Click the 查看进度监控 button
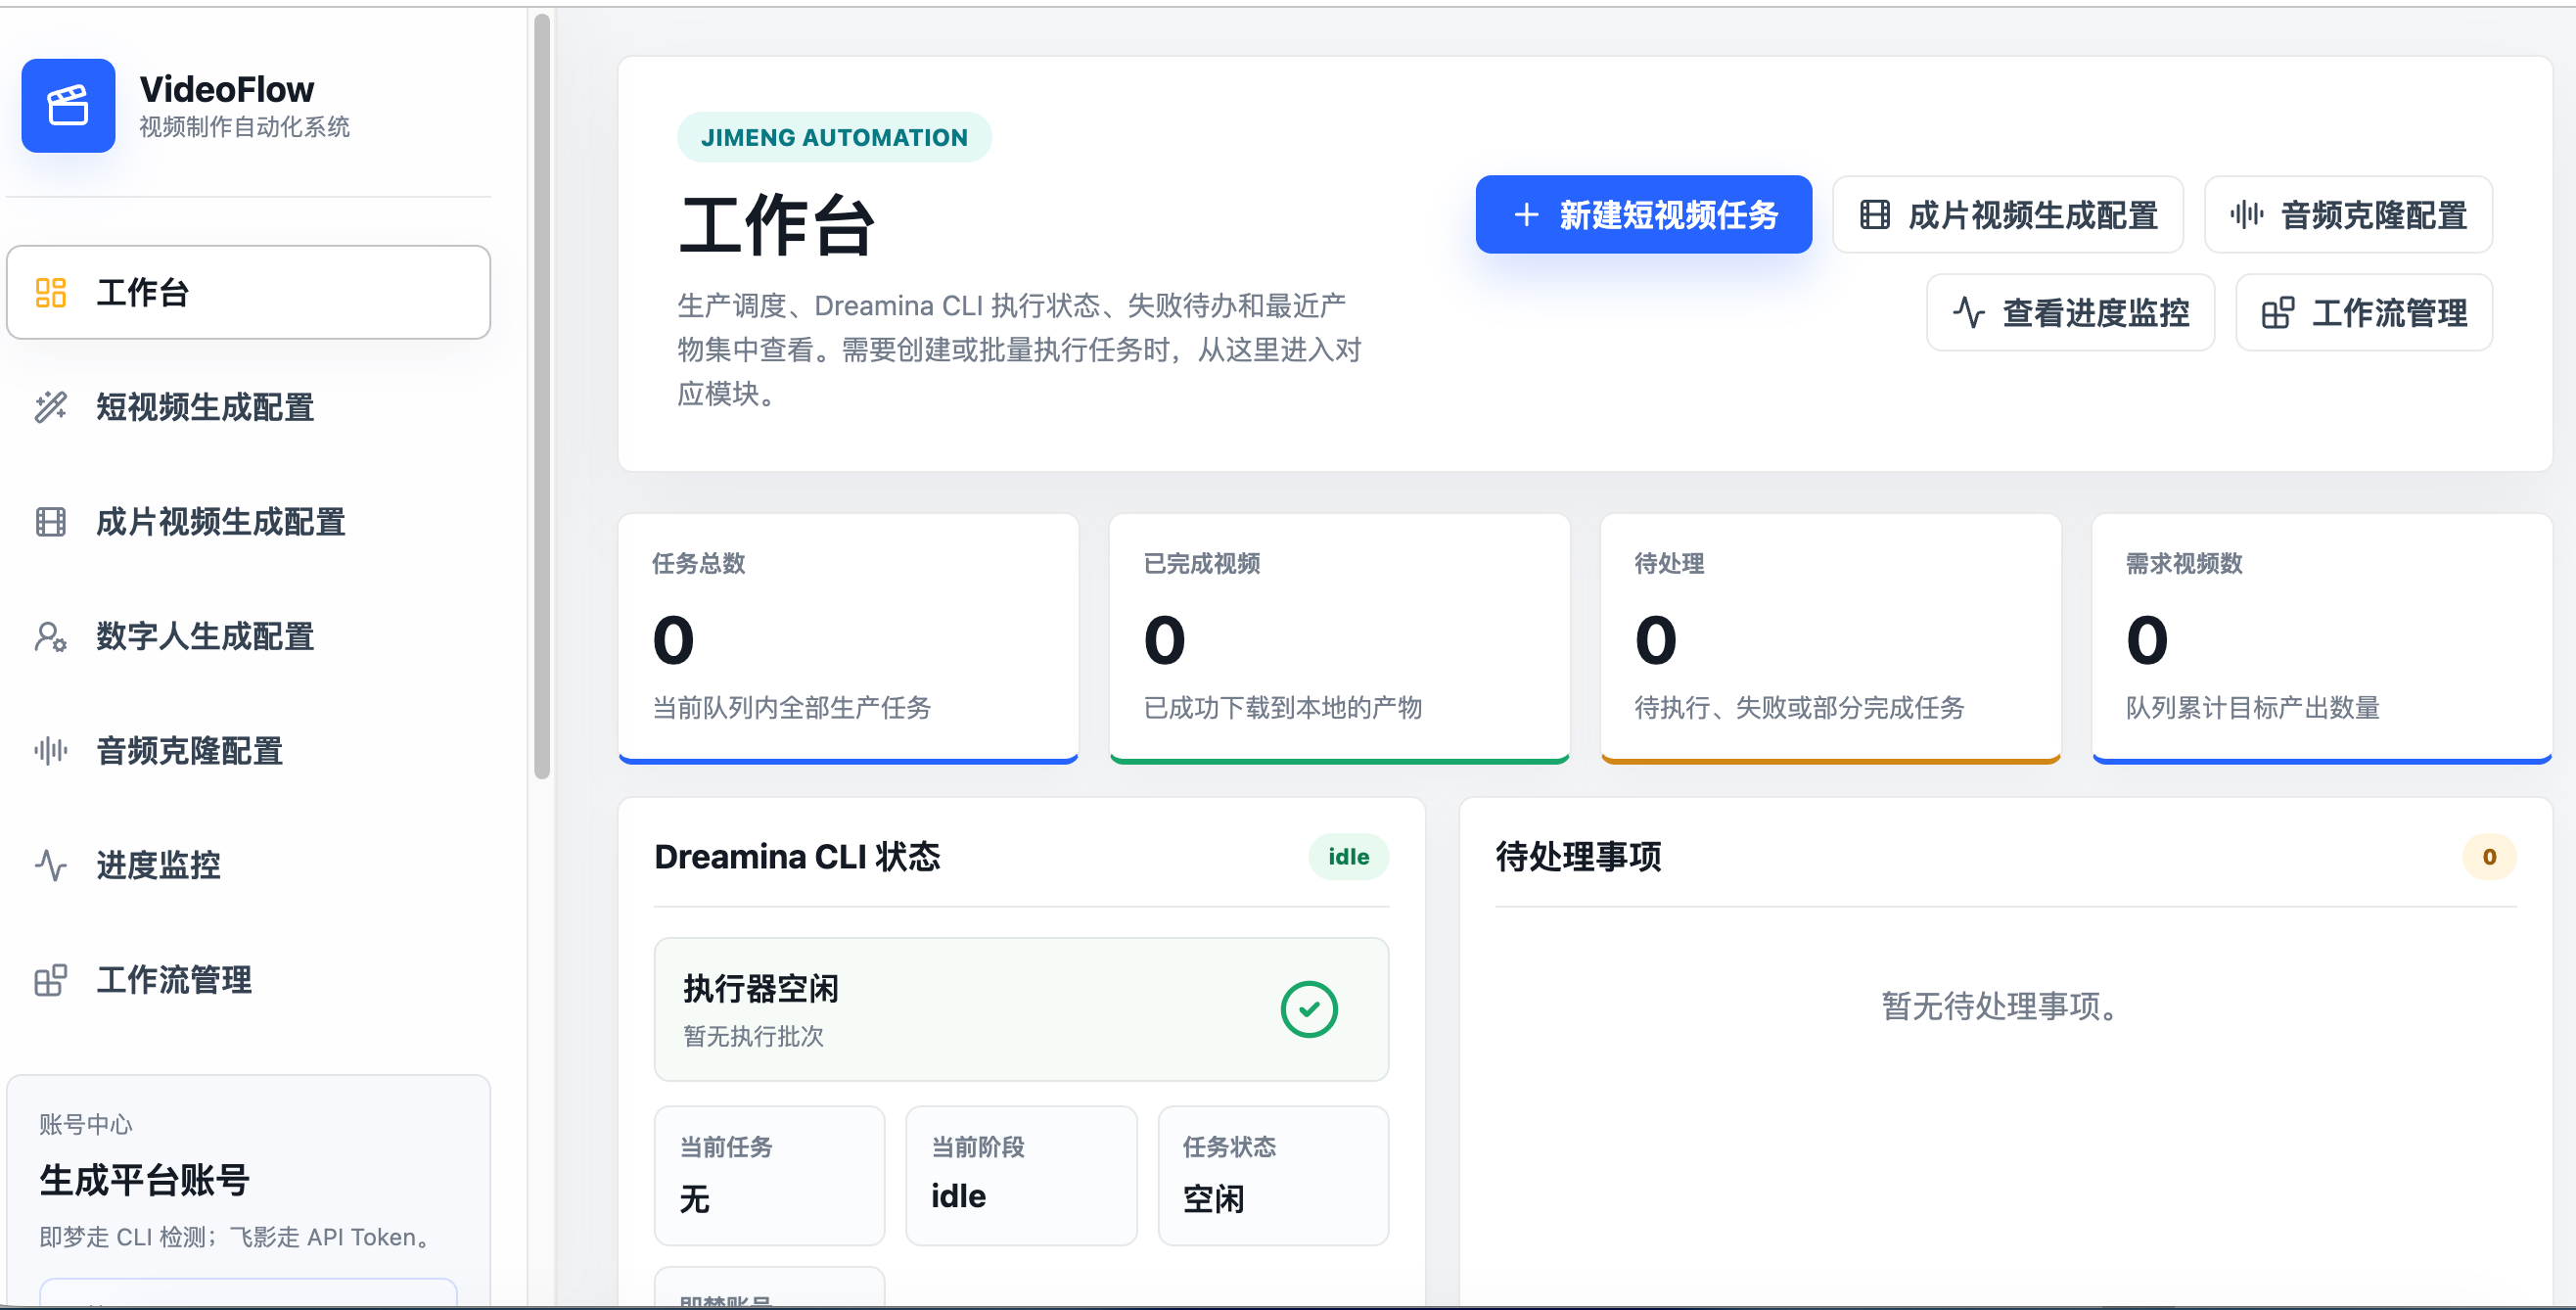The image size is (2576, 1310). [2070, 312]
